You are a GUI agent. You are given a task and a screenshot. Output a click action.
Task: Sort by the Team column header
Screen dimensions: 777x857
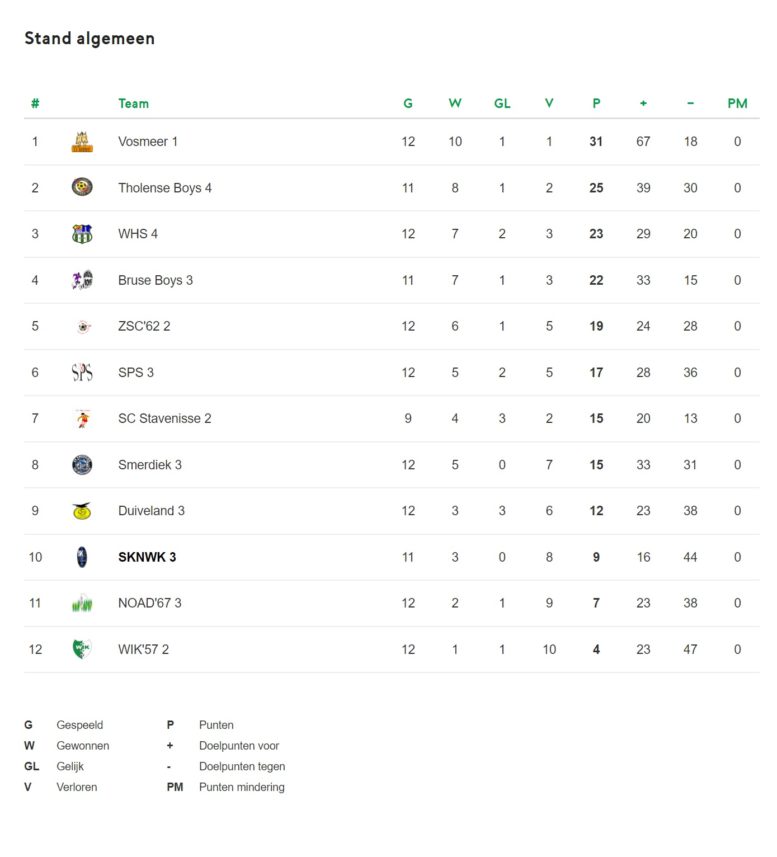tap(133, 103)
